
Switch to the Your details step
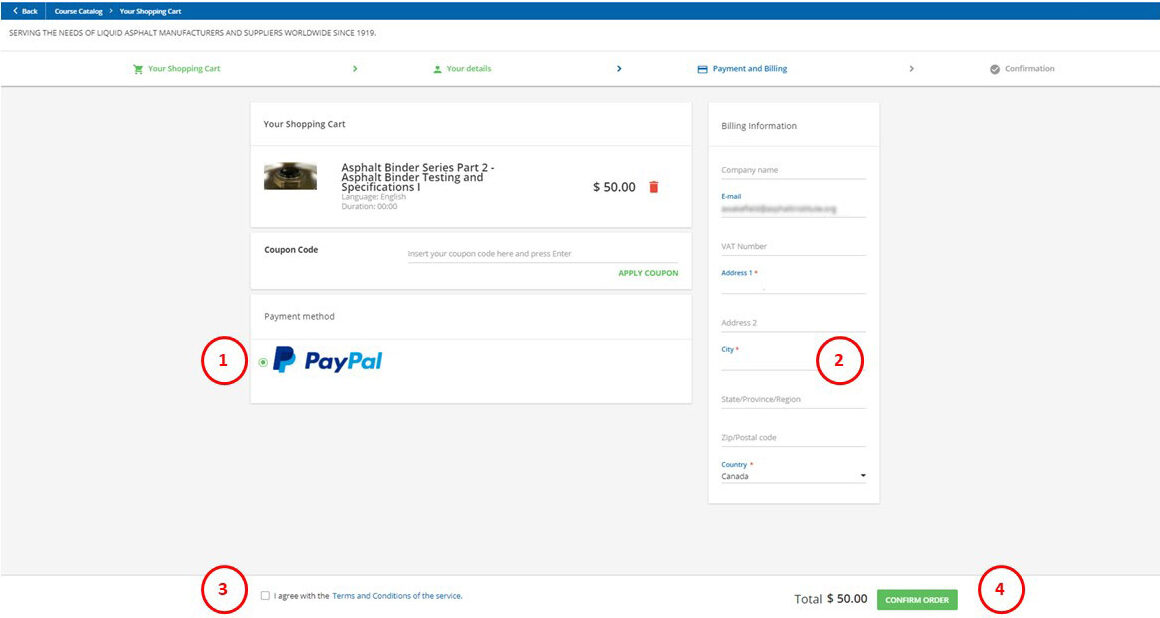point(468,69)
